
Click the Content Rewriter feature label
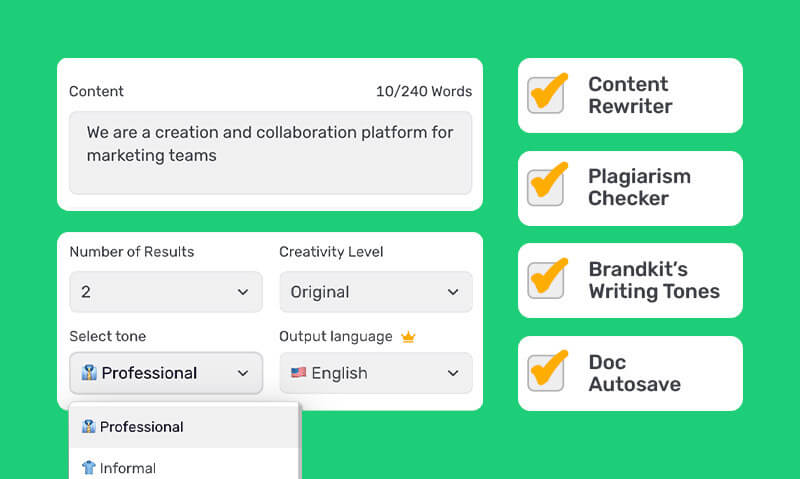pyautogui.click(x=629, y=95)
